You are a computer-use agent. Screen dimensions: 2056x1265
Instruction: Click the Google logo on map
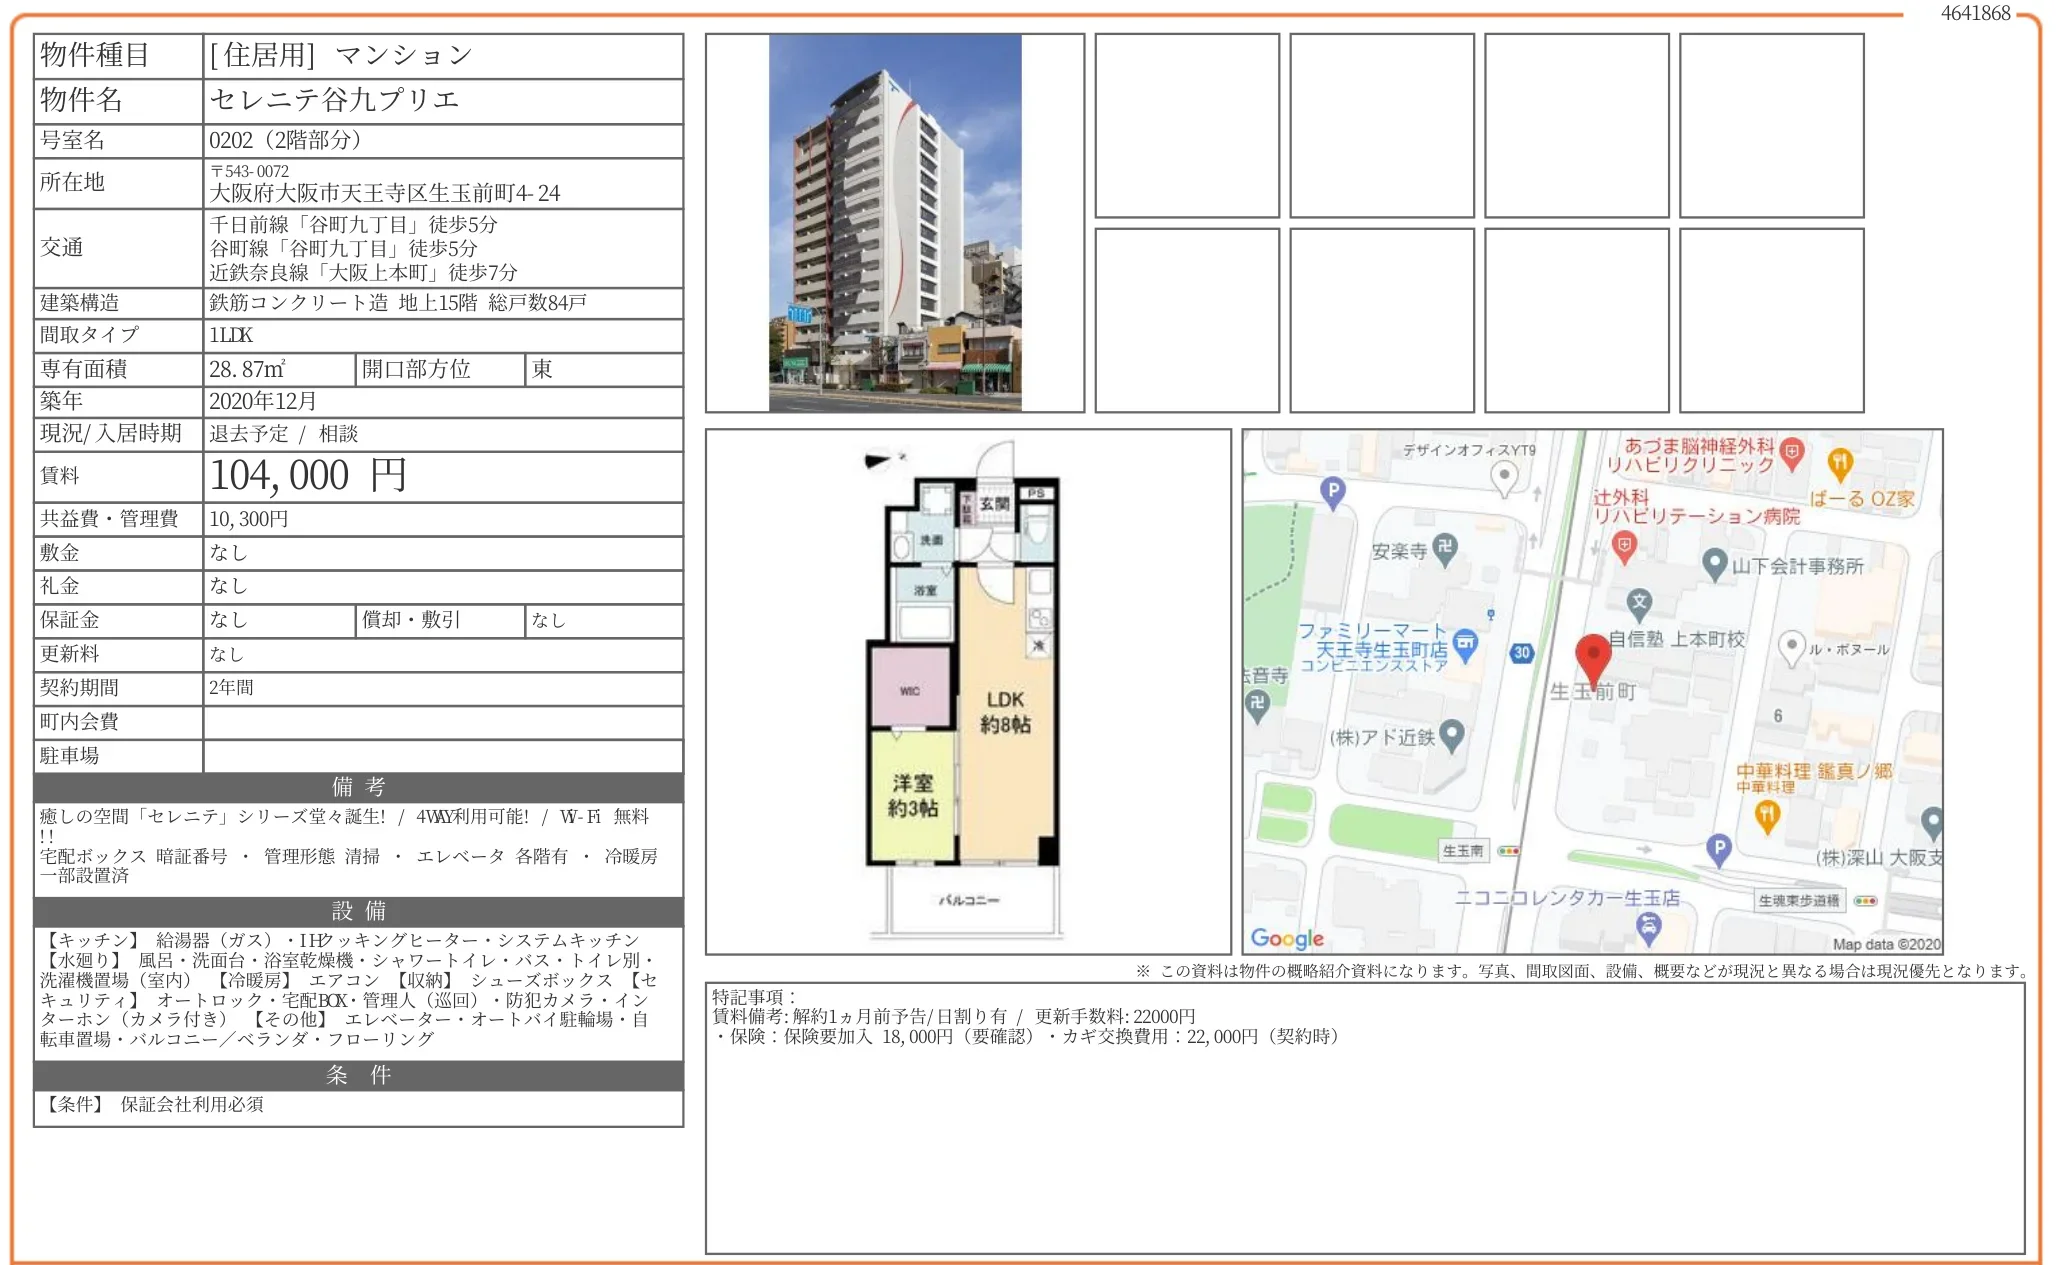1287,938
